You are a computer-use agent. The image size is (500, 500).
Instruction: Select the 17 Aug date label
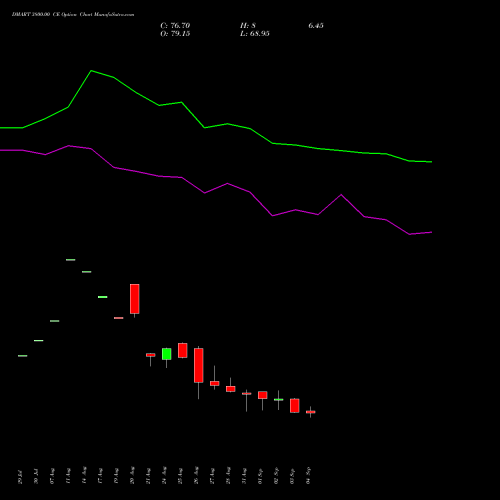tap(100, 476)
